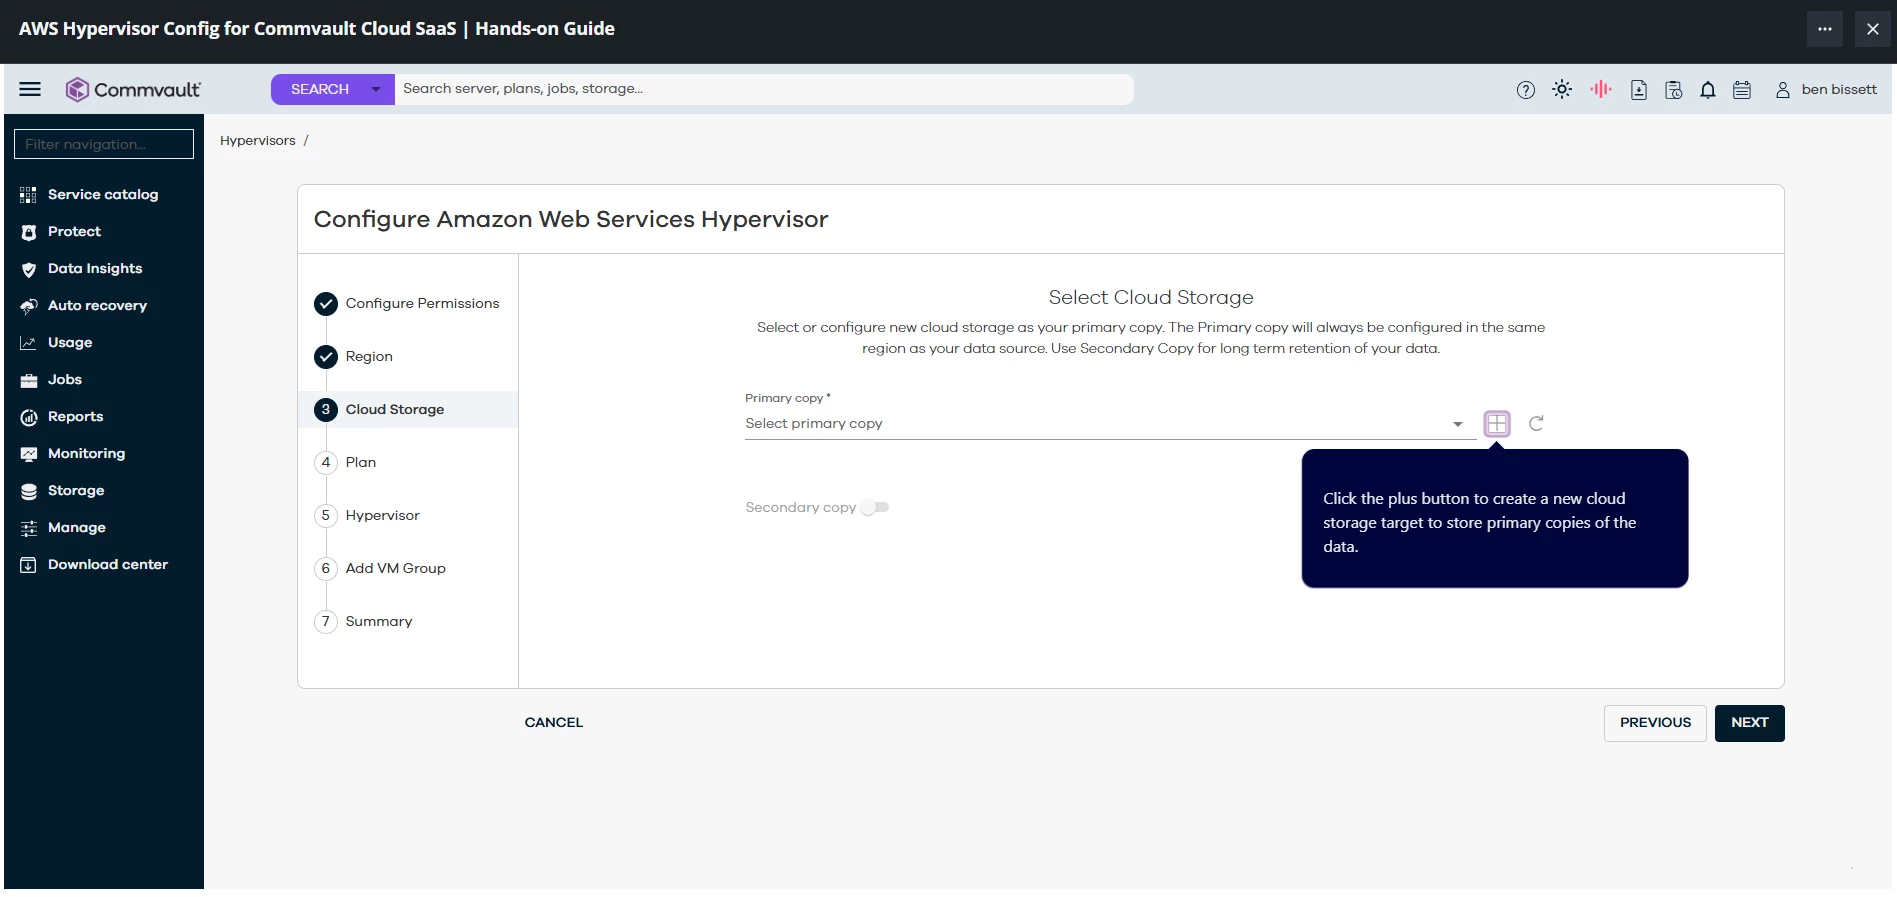This screenshot has height=897, width=1897.
Task: Open the help question mark icon
Action: tap(1525, 90)
